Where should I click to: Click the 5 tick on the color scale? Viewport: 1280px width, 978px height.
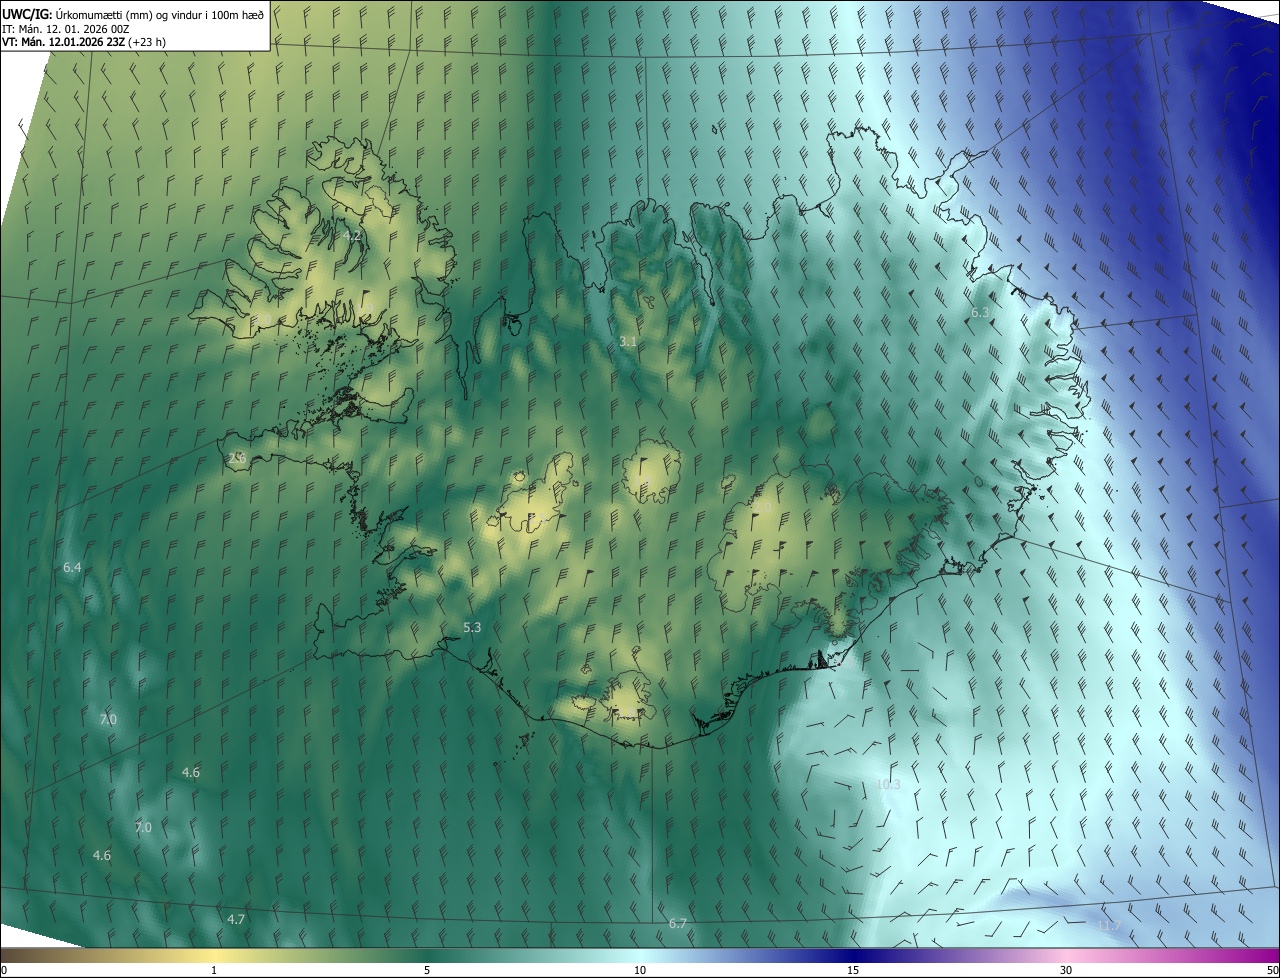pos(427,970)
